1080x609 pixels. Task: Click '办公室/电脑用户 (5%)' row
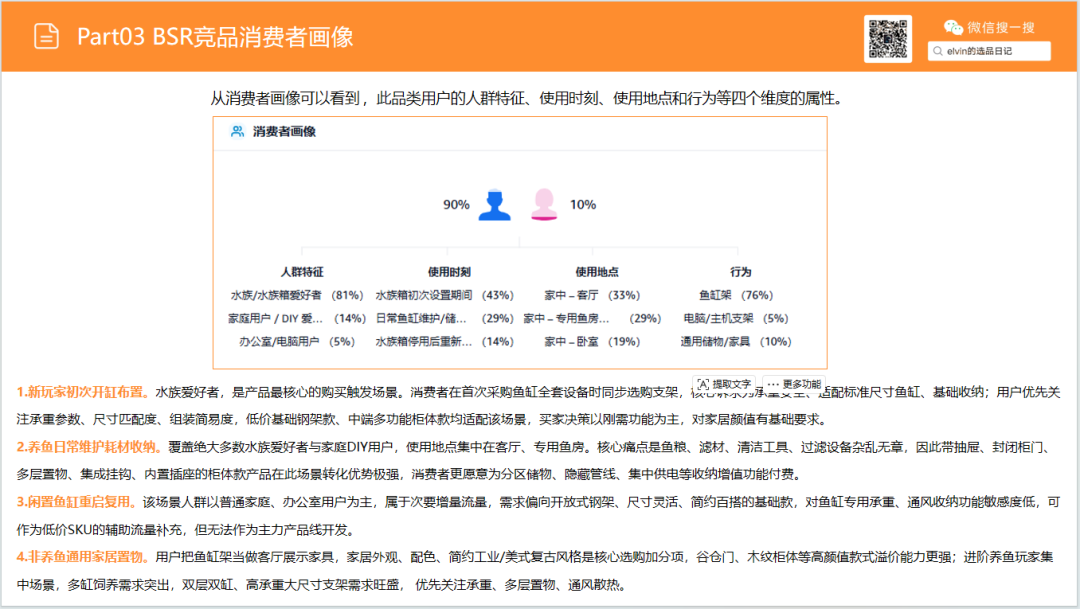click(x=297, y=342)
